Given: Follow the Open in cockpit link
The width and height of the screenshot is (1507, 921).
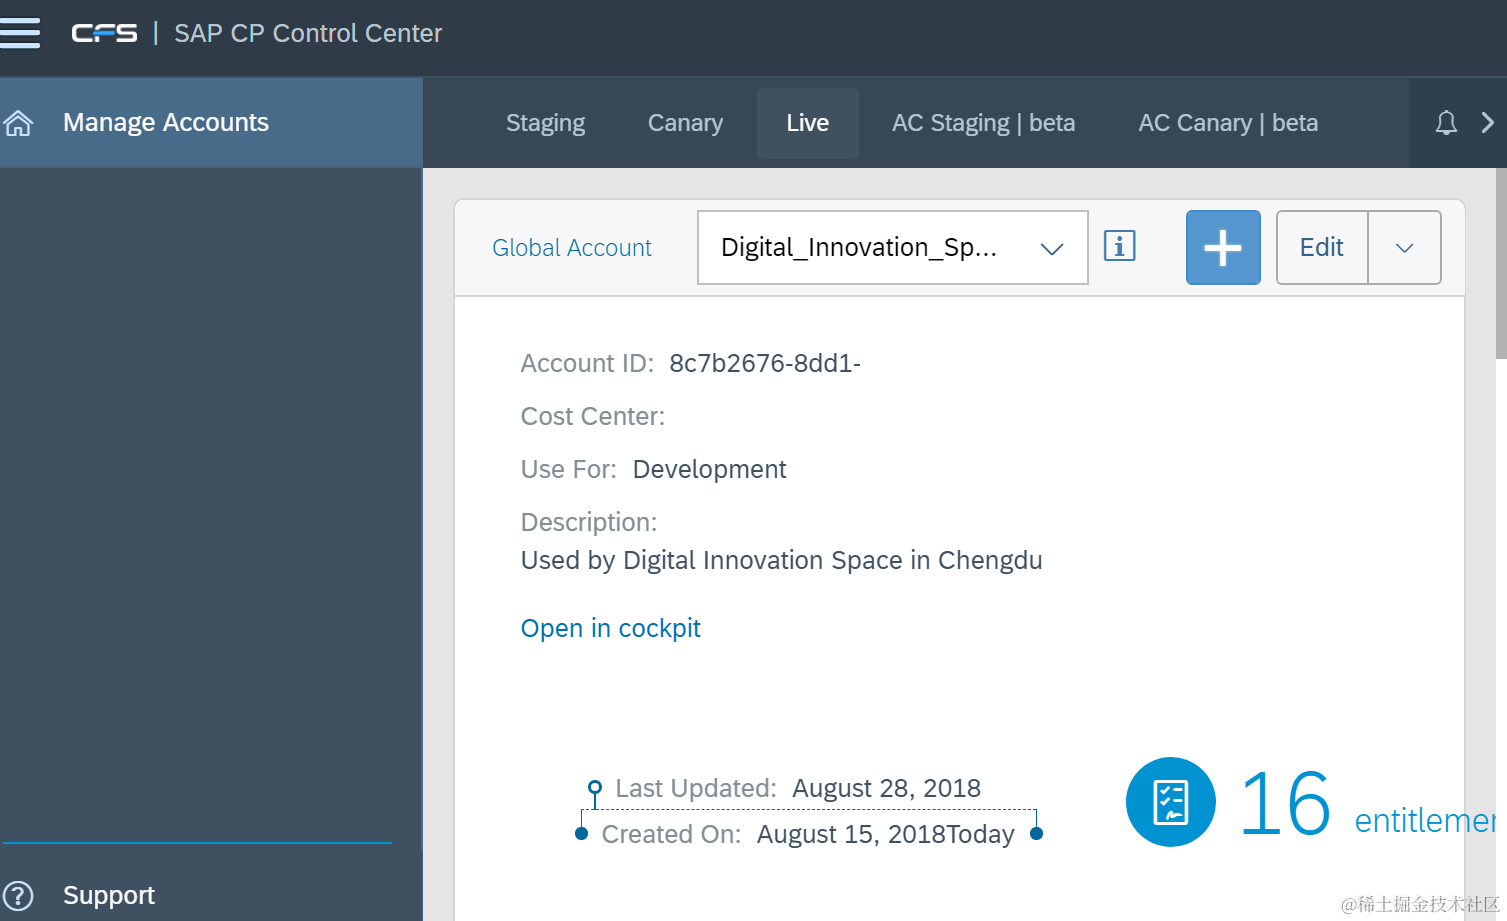Looking at the screenshot, I should click(610, 628).
